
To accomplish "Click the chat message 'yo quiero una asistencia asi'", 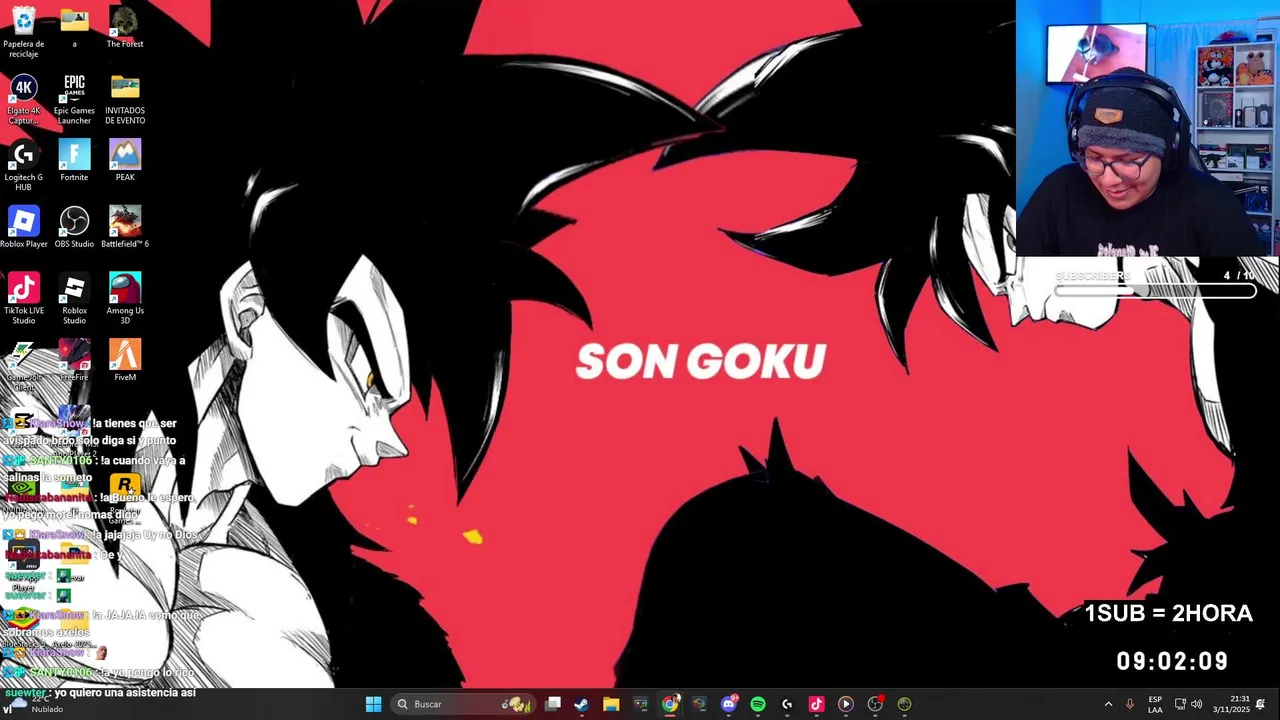I will coord(125,692).
